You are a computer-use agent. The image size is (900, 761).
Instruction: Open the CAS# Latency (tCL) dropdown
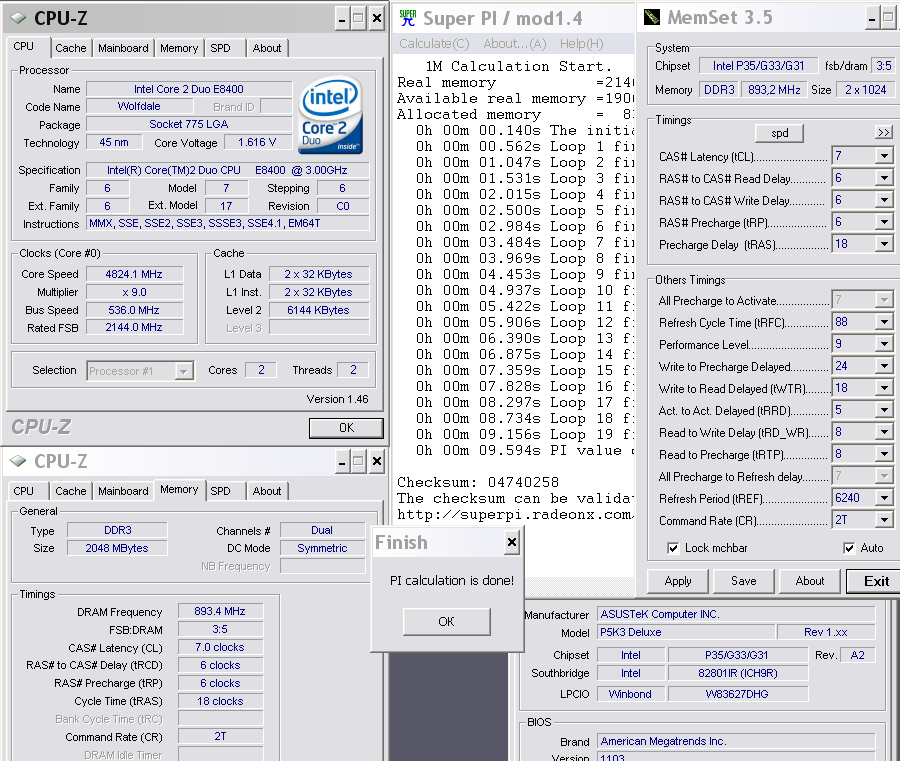point(884,156)
